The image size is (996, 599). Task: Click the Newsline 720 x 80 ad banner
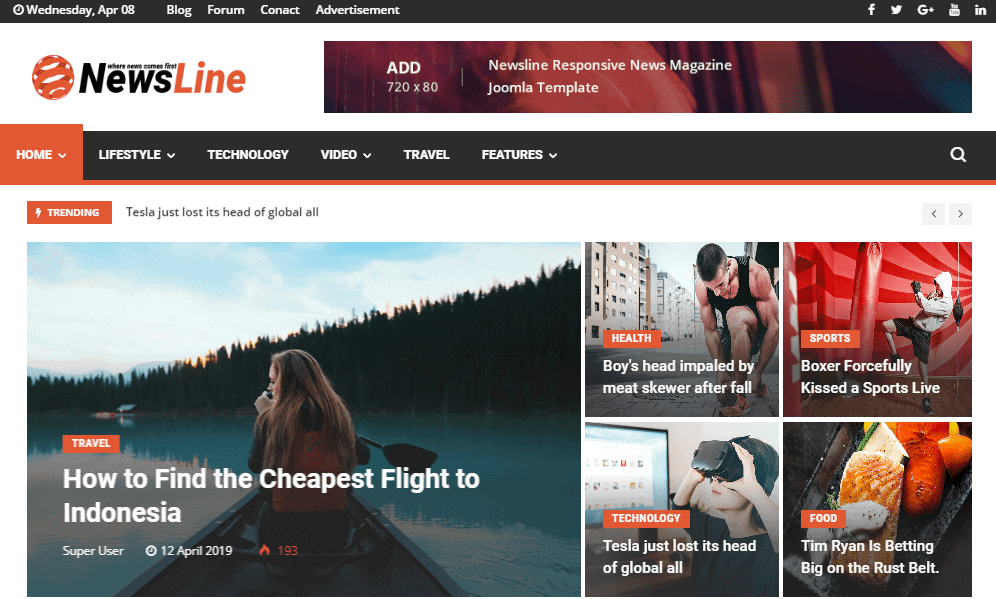647,77
